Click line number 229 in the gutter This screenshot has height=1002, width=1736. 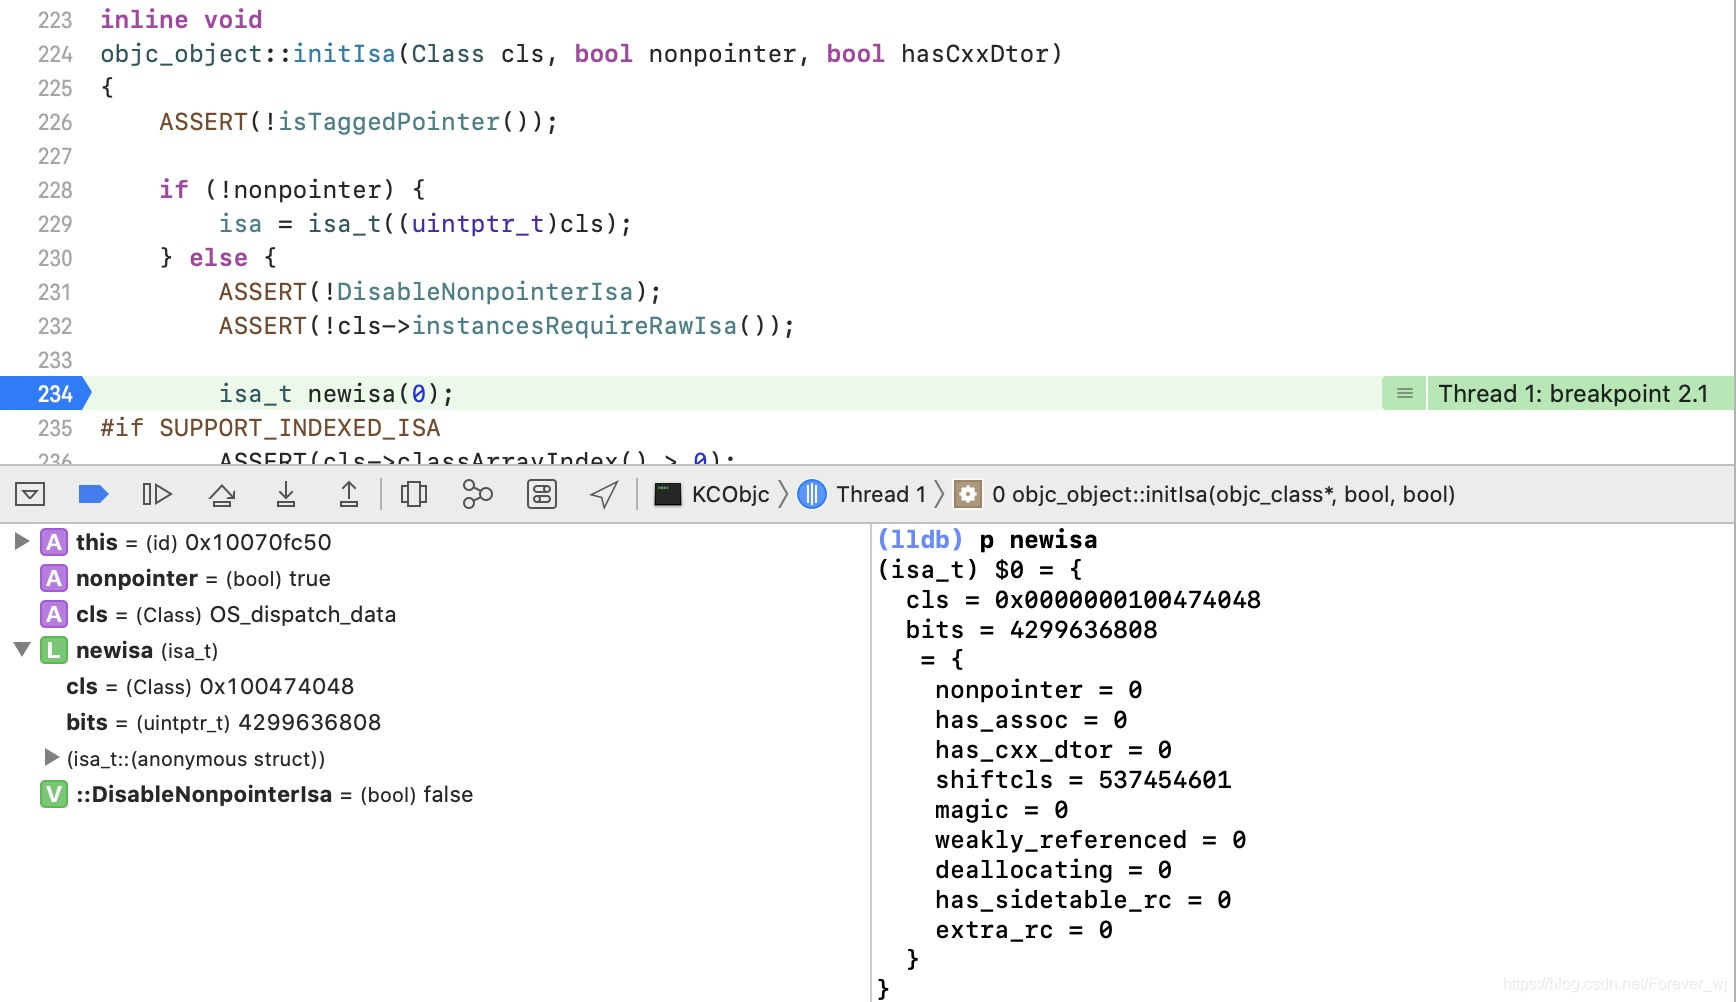pyautogui.click(x=55, y=224)
